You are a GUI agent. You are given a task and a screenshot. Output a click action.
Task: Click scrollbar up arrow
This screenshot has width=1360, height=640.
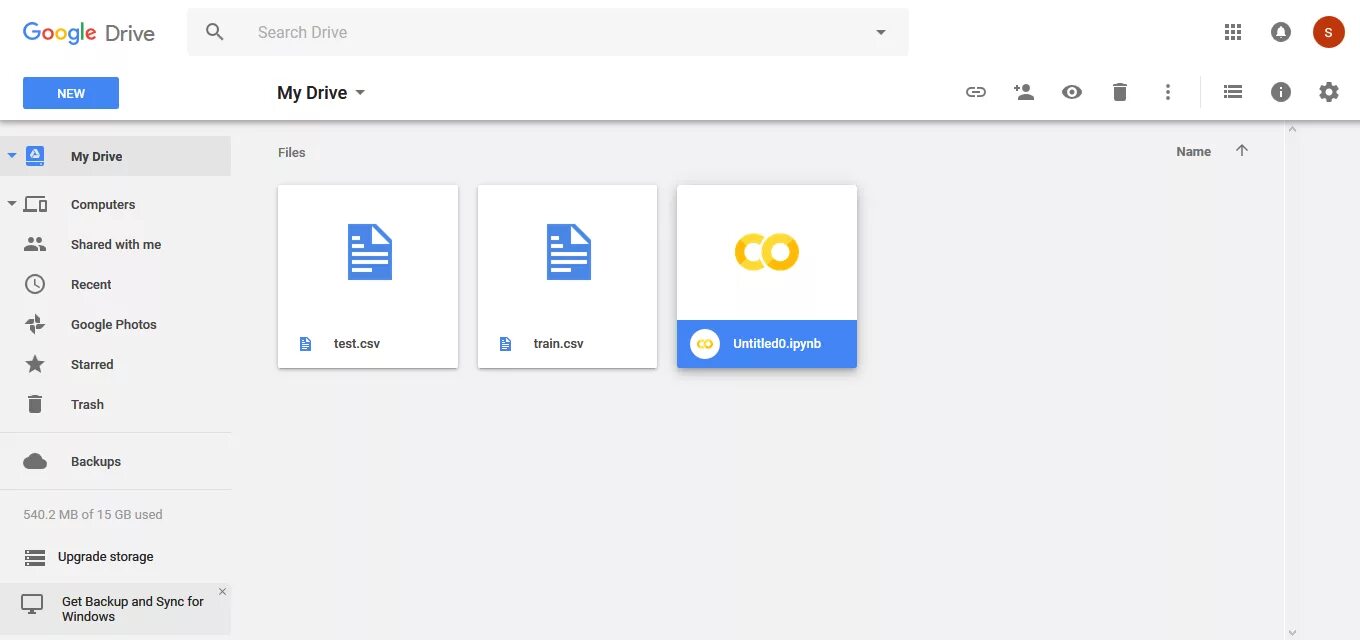pos(1292,129)
